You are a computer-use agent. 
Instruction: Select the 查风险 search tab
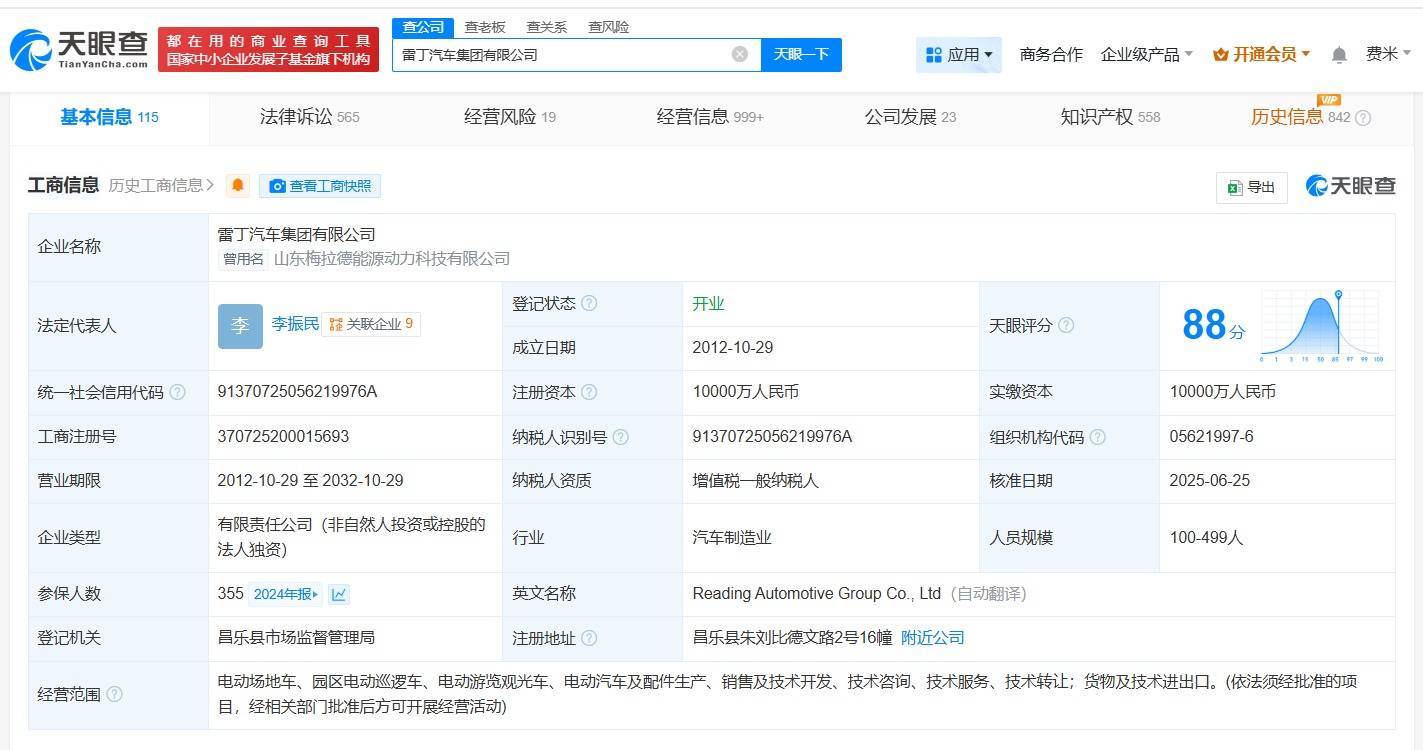tap(609, 27)
